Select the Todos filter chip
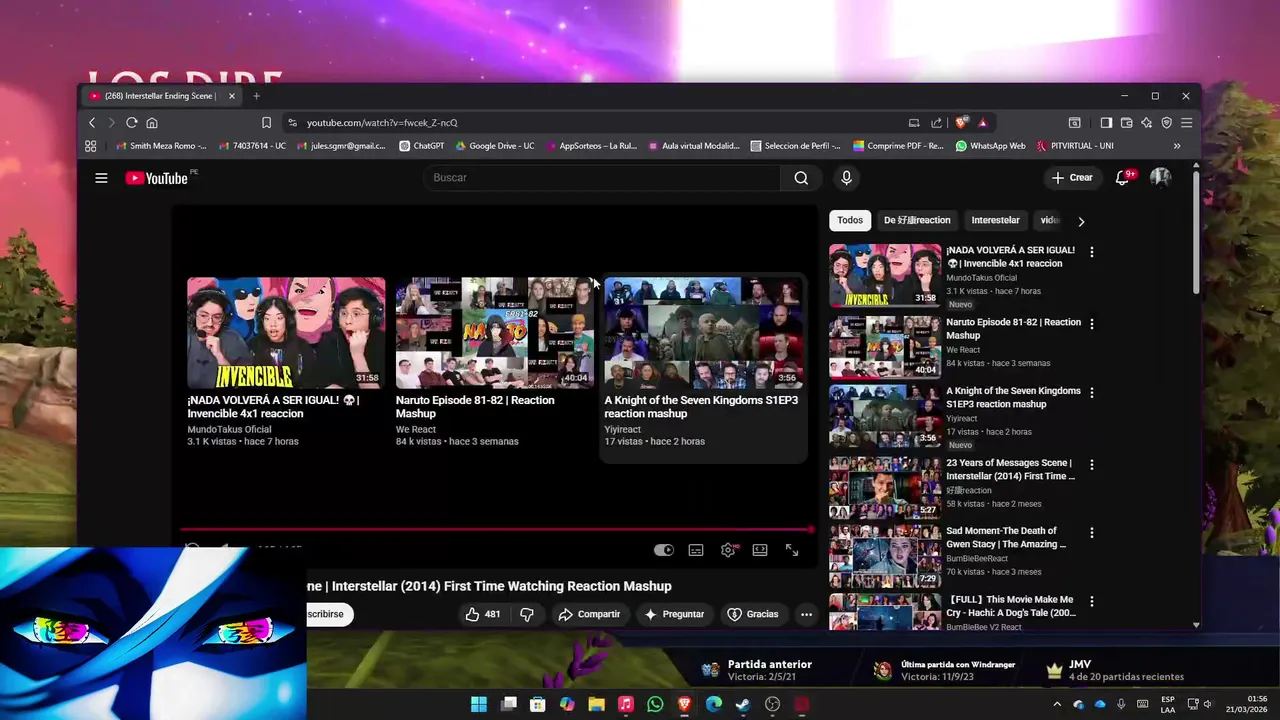Screen dimensions: 1280x720 click(x=850, y=220)
